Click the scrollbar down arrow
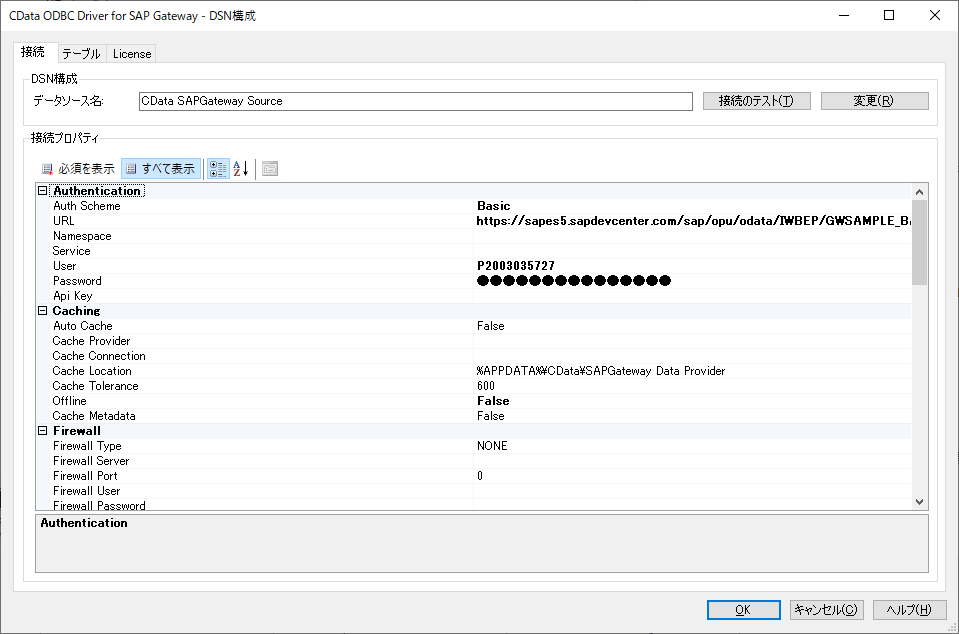The image size is (959, 634). click(x=919, y=502)
